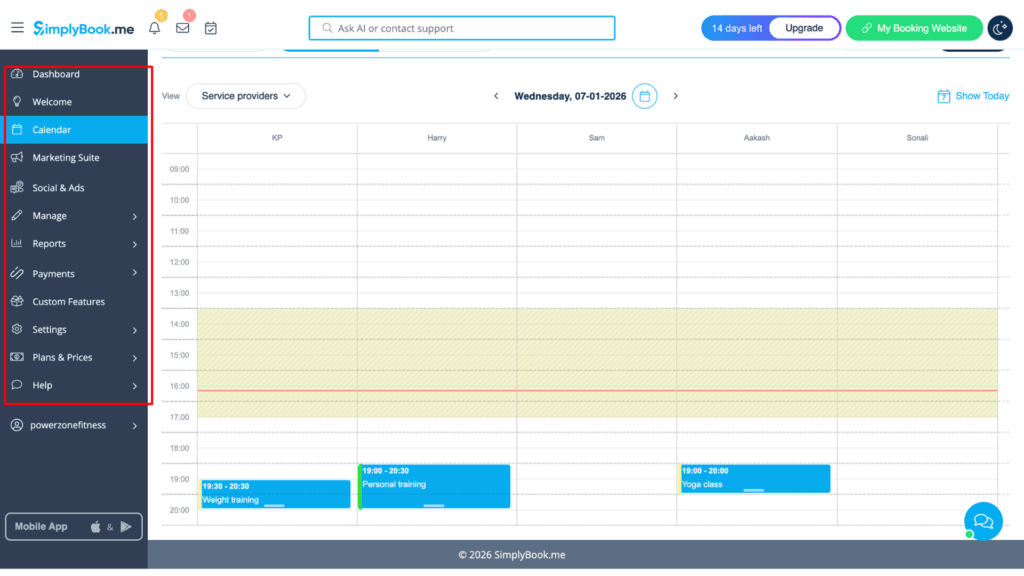Click Show Today in the calendar header
1024x576 pixels.
[x=974, y=96]
